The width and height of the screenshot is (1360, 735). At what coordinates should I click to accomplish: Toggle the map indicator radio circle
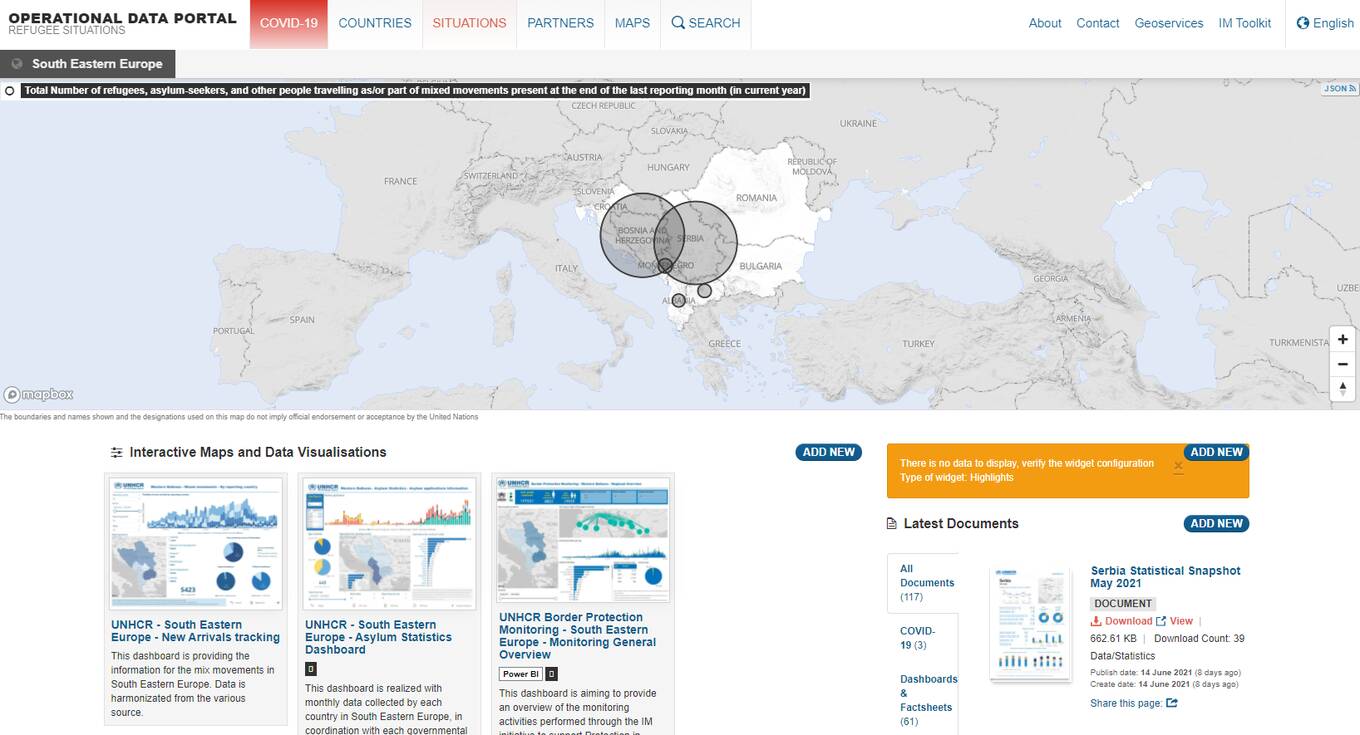(10, 90)
